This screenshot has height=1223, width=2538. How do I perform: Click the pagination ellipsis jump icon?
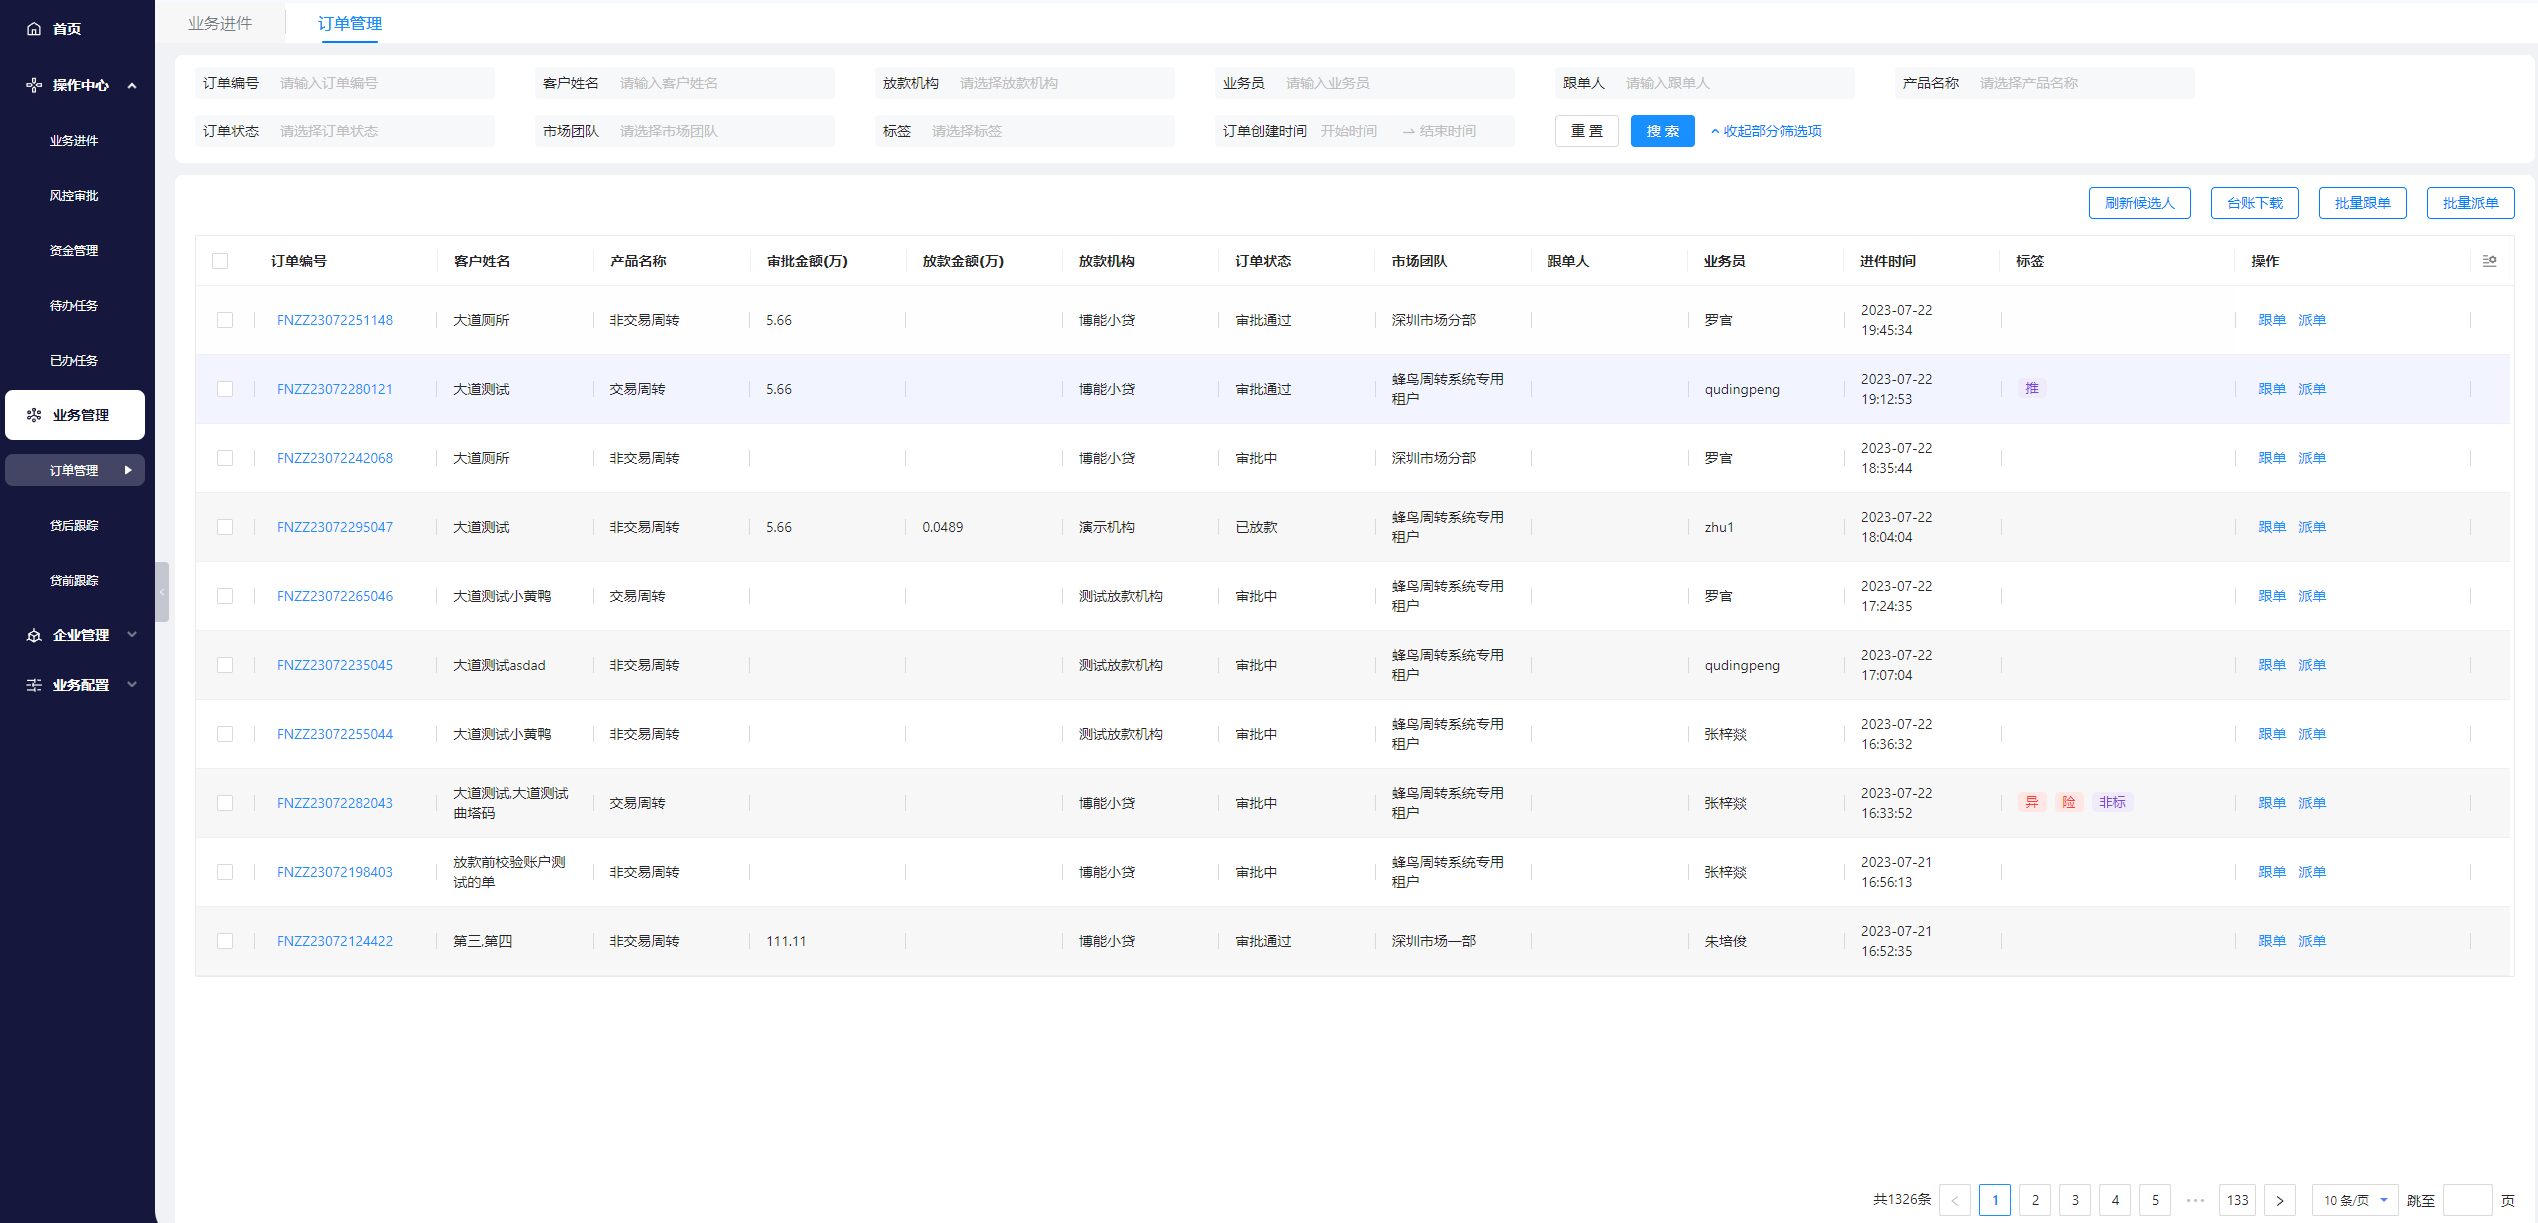point(2196,1200)
